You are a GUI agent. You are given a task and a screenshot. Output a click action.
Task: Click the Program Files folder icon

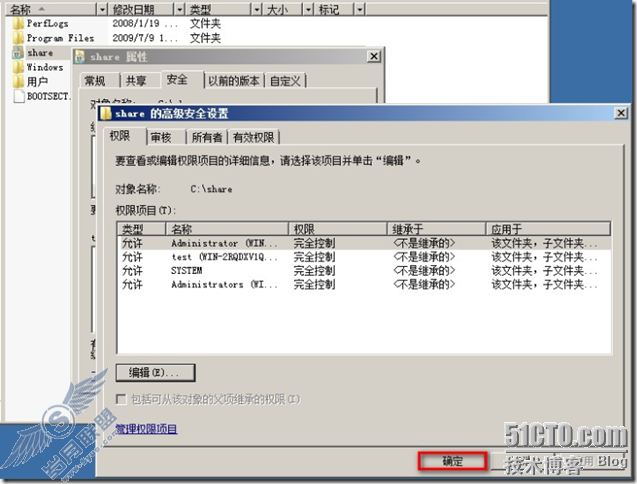pos(17,38)
